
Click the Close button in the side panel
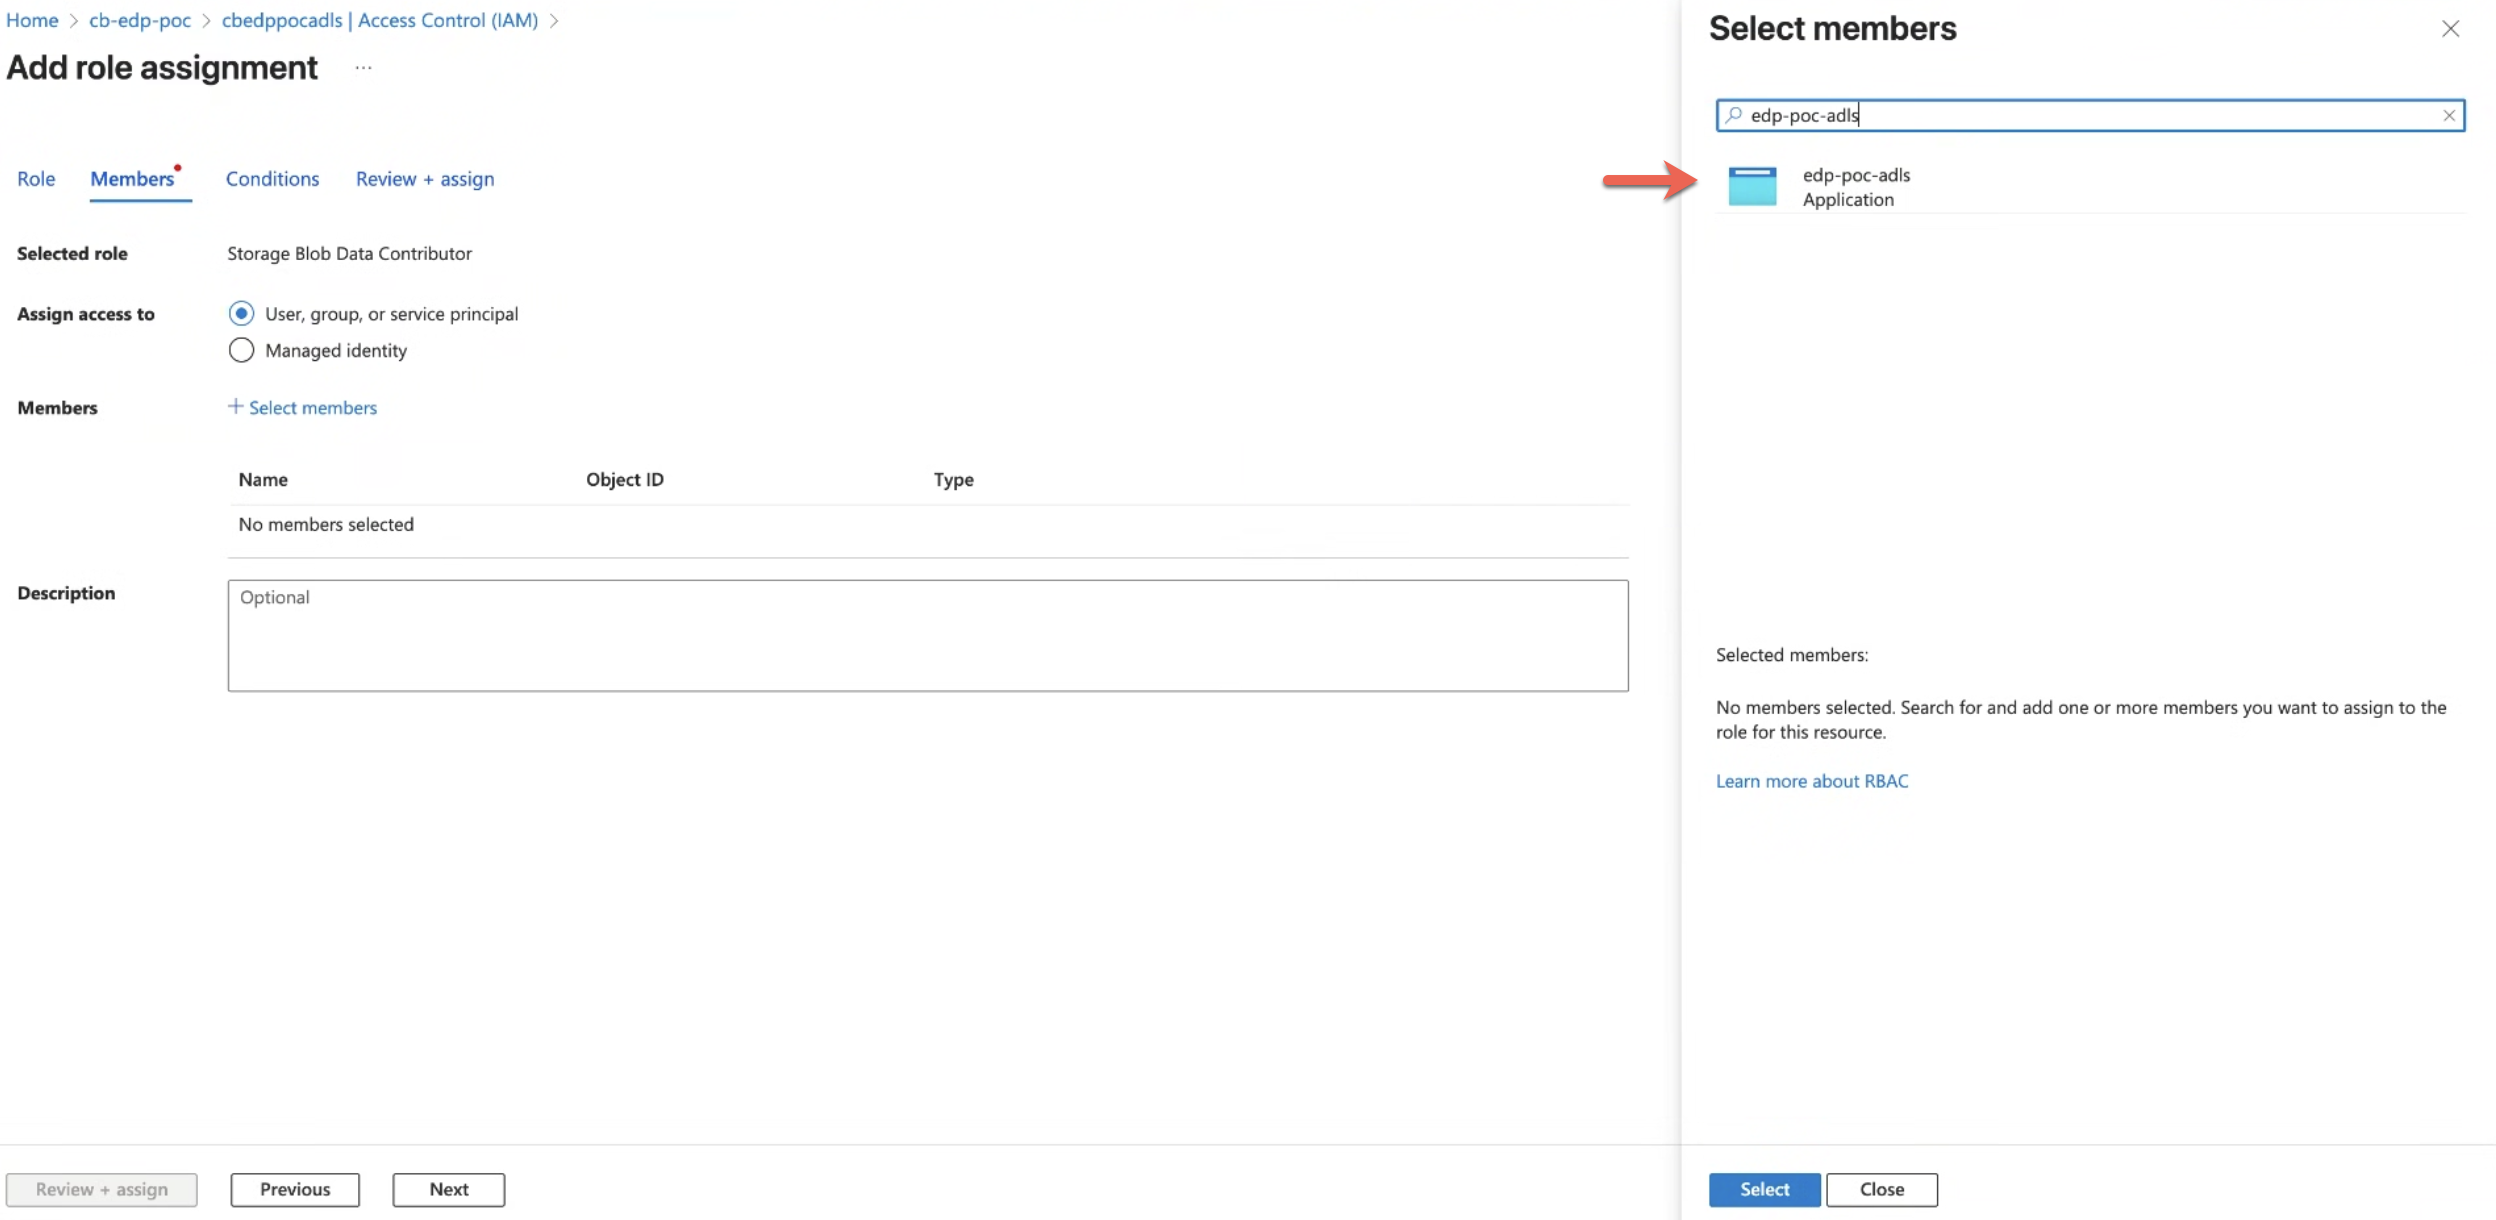1881,1189
